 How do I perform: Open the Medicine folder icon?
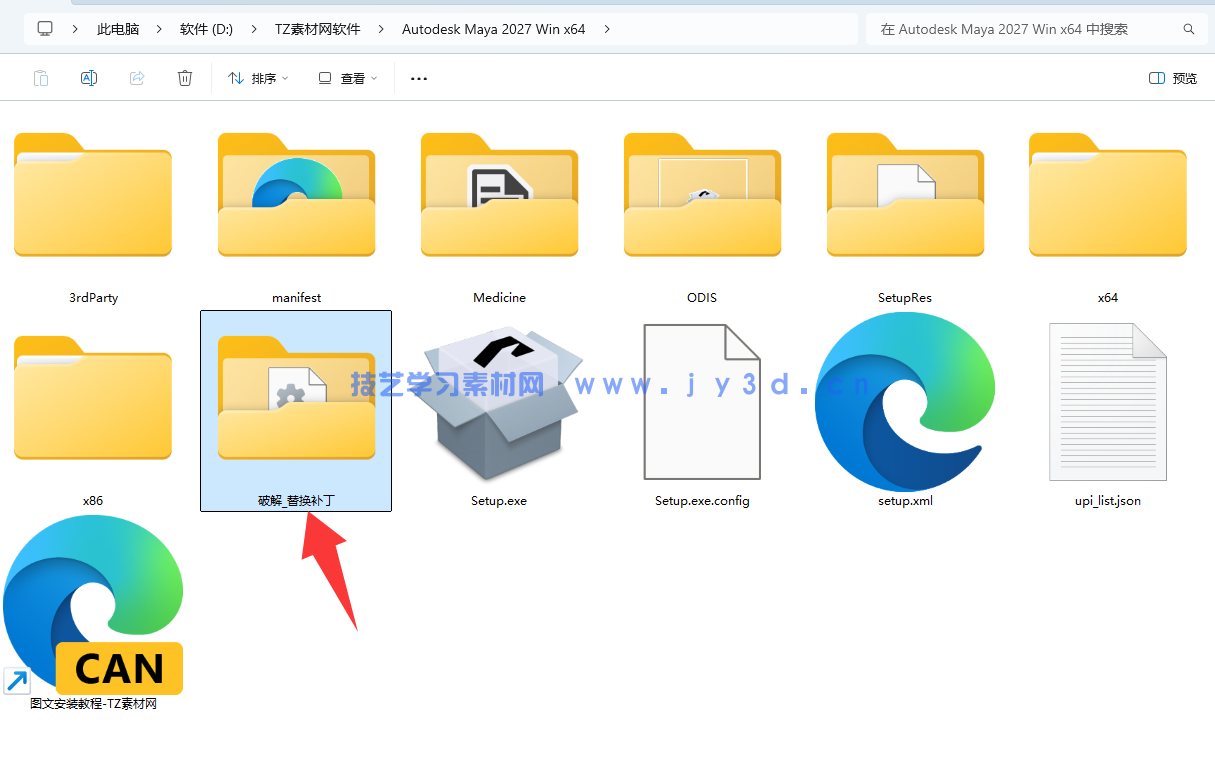[499, 196]
